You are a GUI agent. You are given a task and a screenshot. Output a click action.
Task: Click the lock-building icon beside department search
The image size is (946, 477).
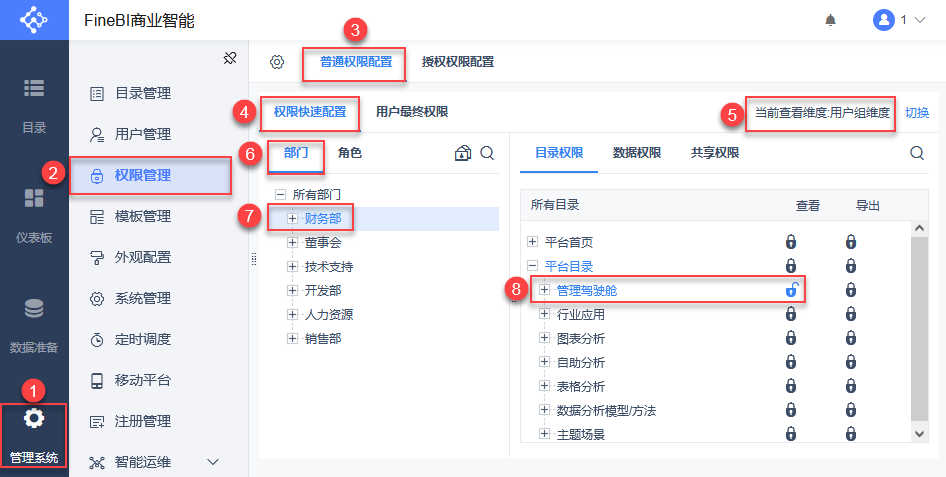[462, 153]
